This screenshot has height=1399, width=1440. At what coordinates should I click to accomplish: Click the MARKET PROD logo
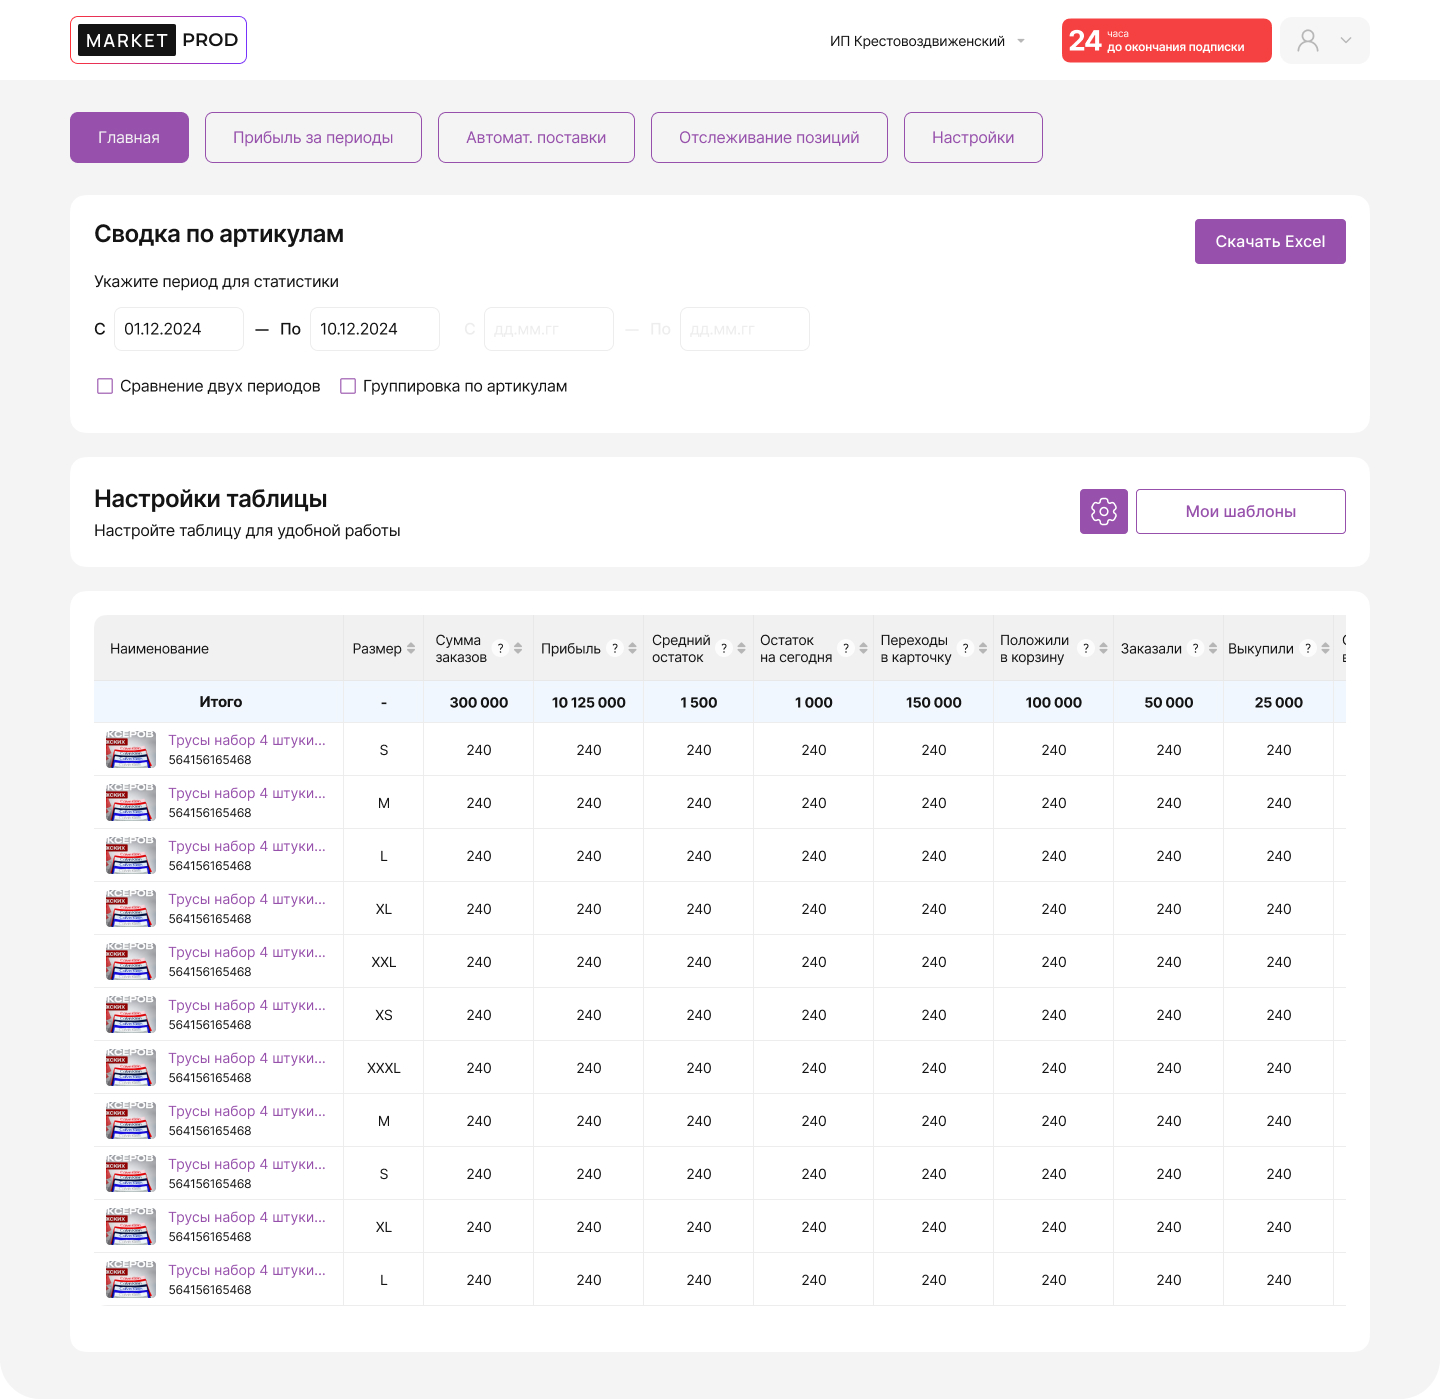tap(158, 40)
